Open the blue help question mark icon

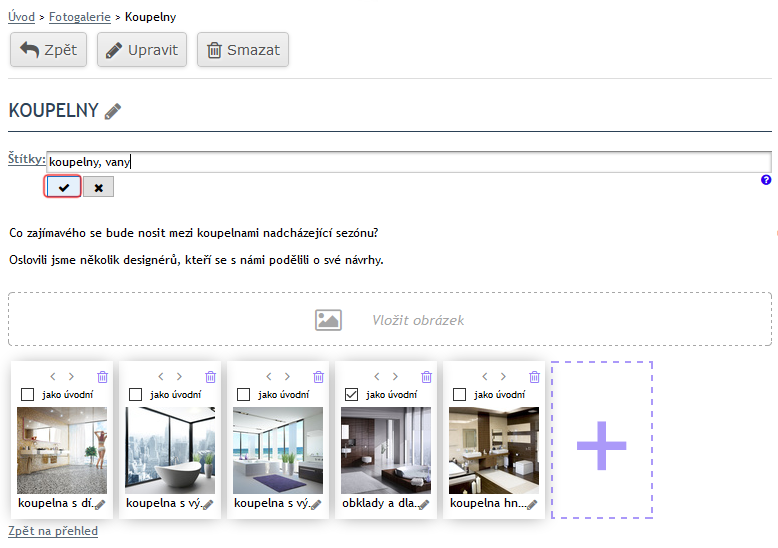tap(766, 180)
